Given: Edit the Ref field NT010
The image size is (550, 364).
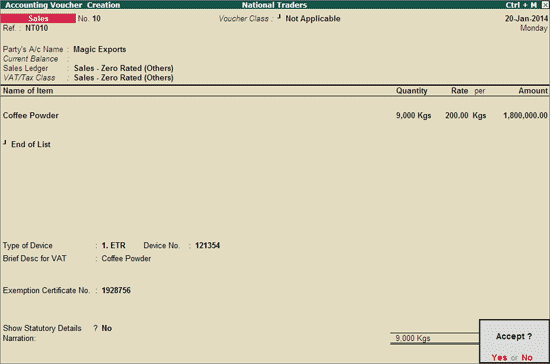Looking at the screenshot, I should [36, 28].
